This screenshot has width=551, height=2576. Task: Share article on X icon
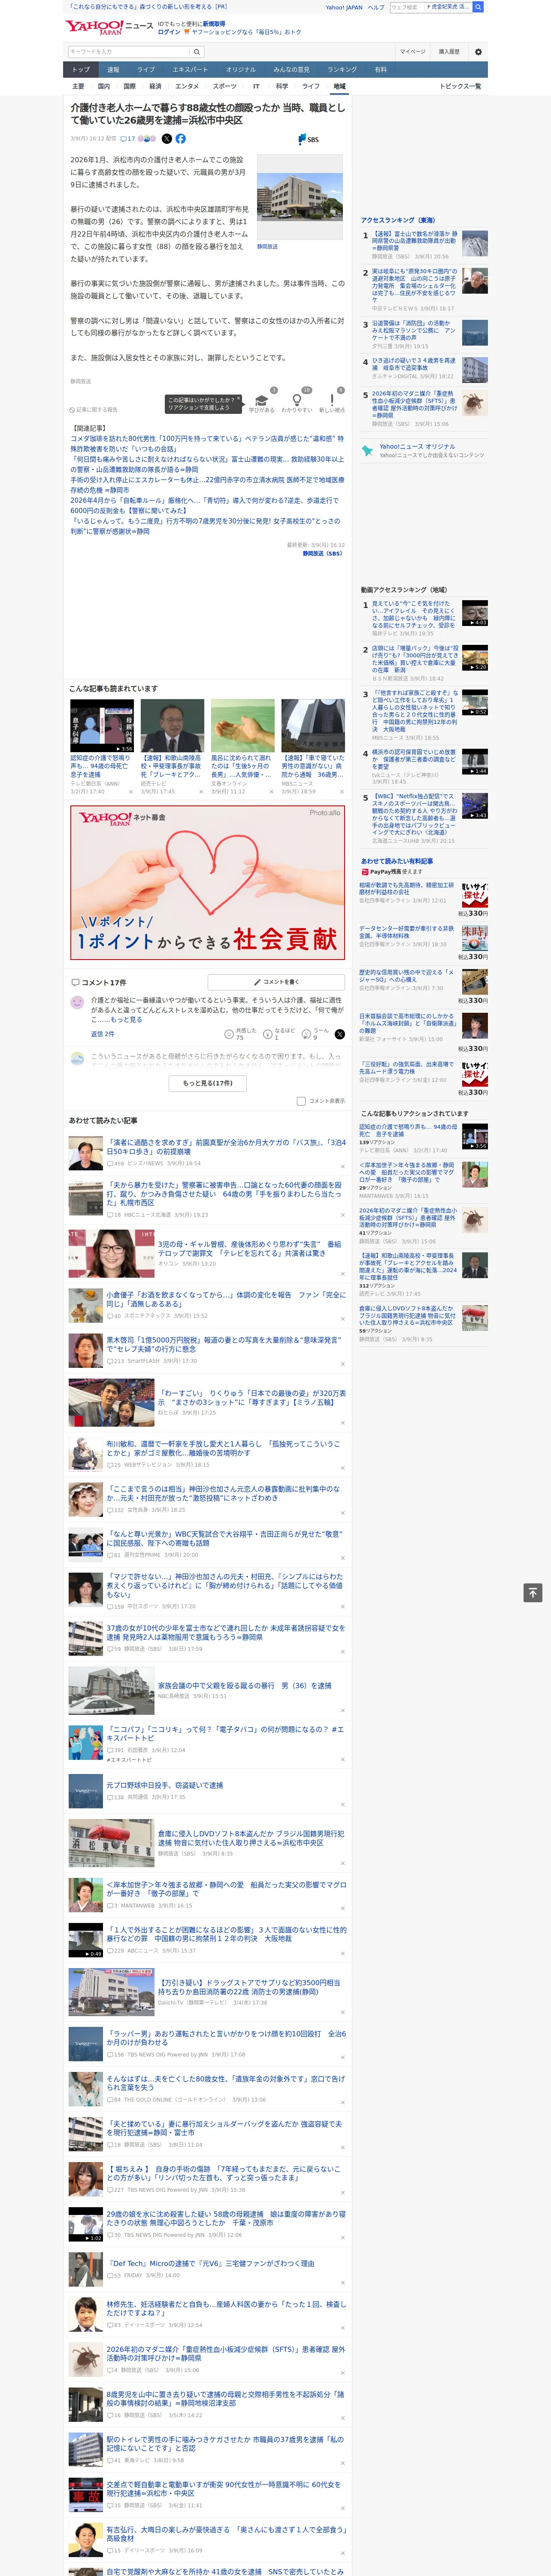tap(167, 139)
